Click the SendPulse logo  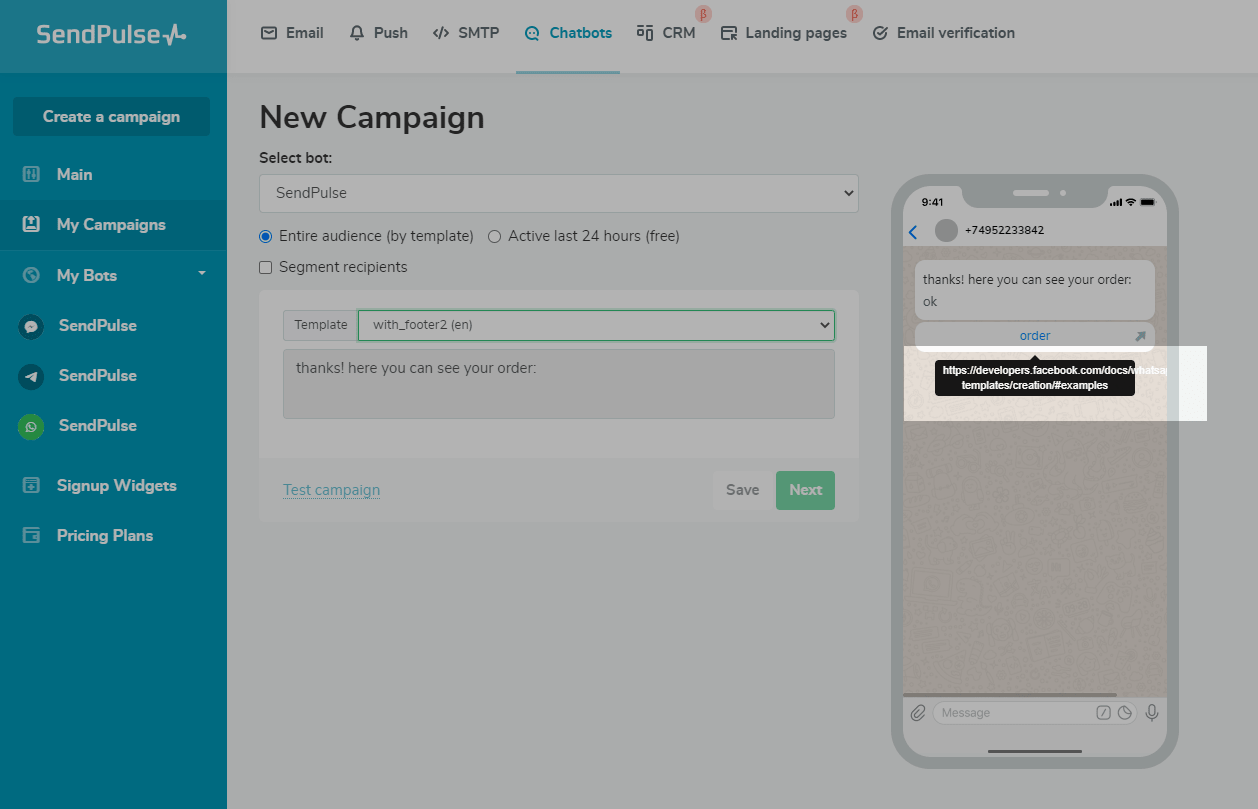pyautogui.click(x=111, y=34)
